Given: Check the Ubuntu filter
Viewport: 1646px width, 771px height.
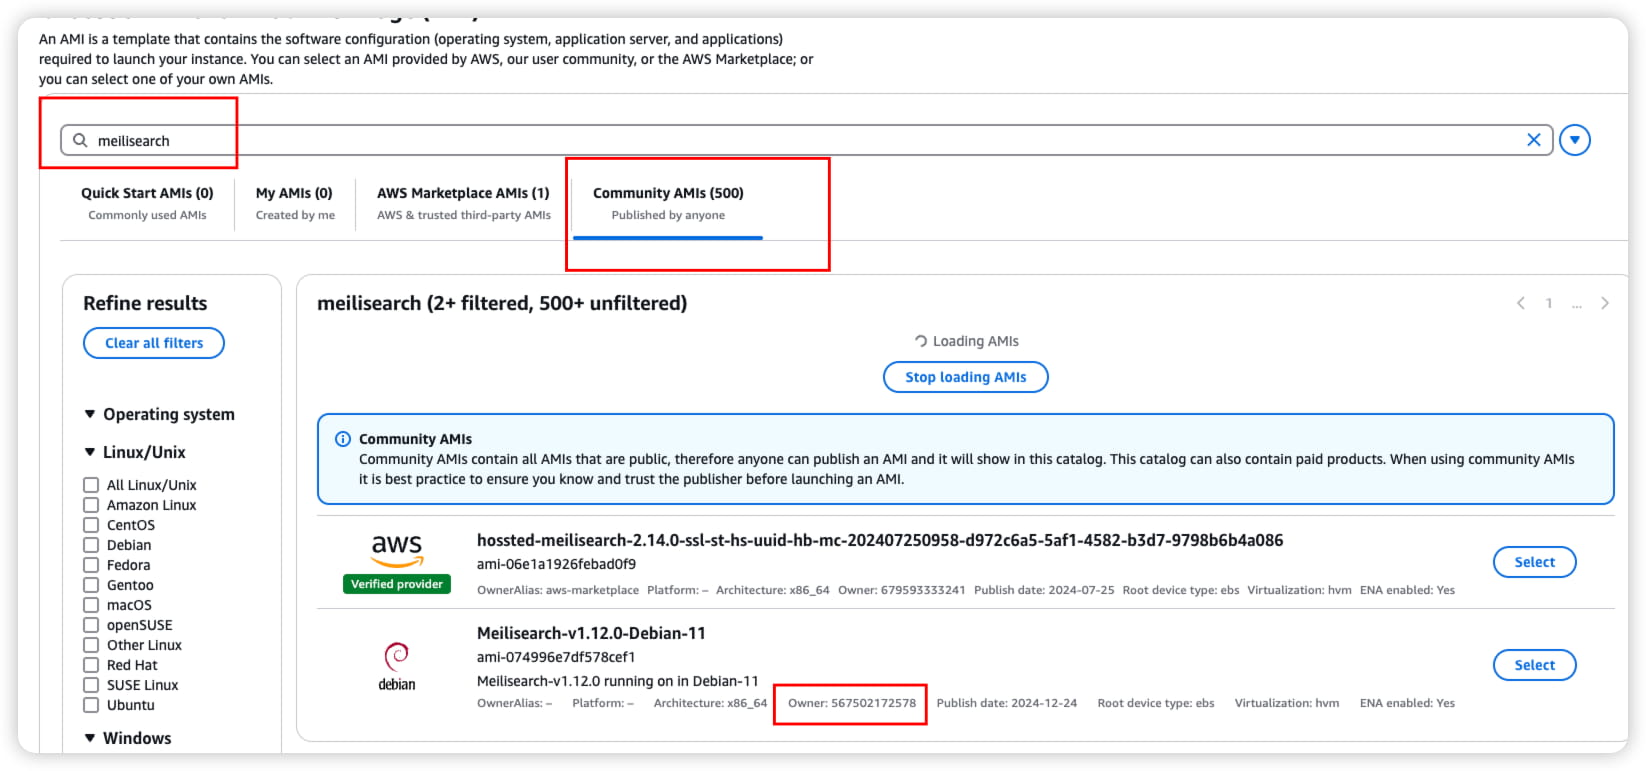Looking at the screenshot, I should [x=91, y=705].
